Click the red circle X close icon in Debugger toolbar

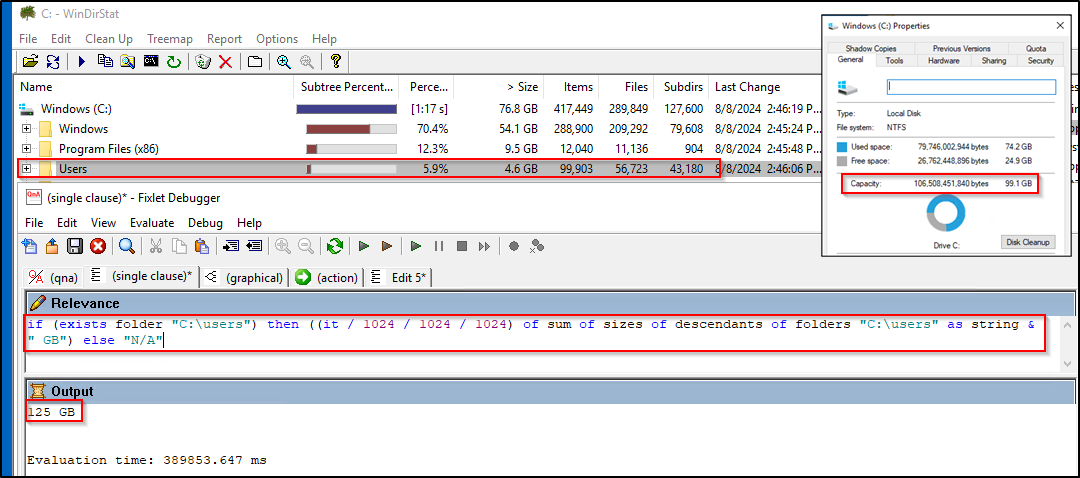coord(98,246)
